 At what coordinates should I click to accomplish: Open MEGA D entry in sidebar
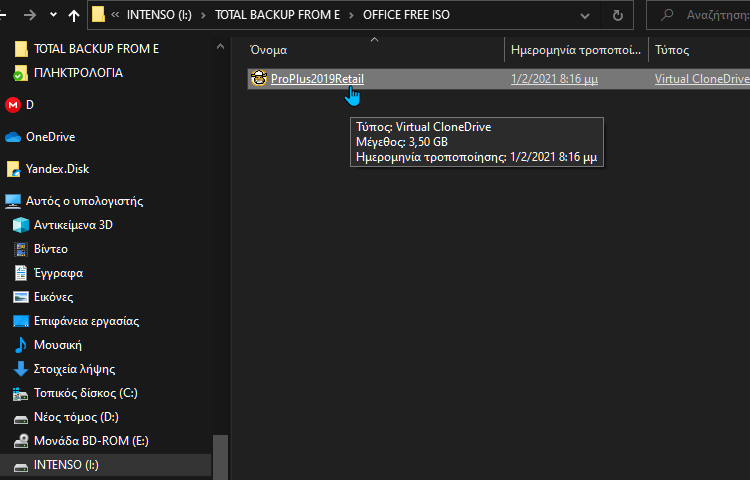(x=30, y=105)
